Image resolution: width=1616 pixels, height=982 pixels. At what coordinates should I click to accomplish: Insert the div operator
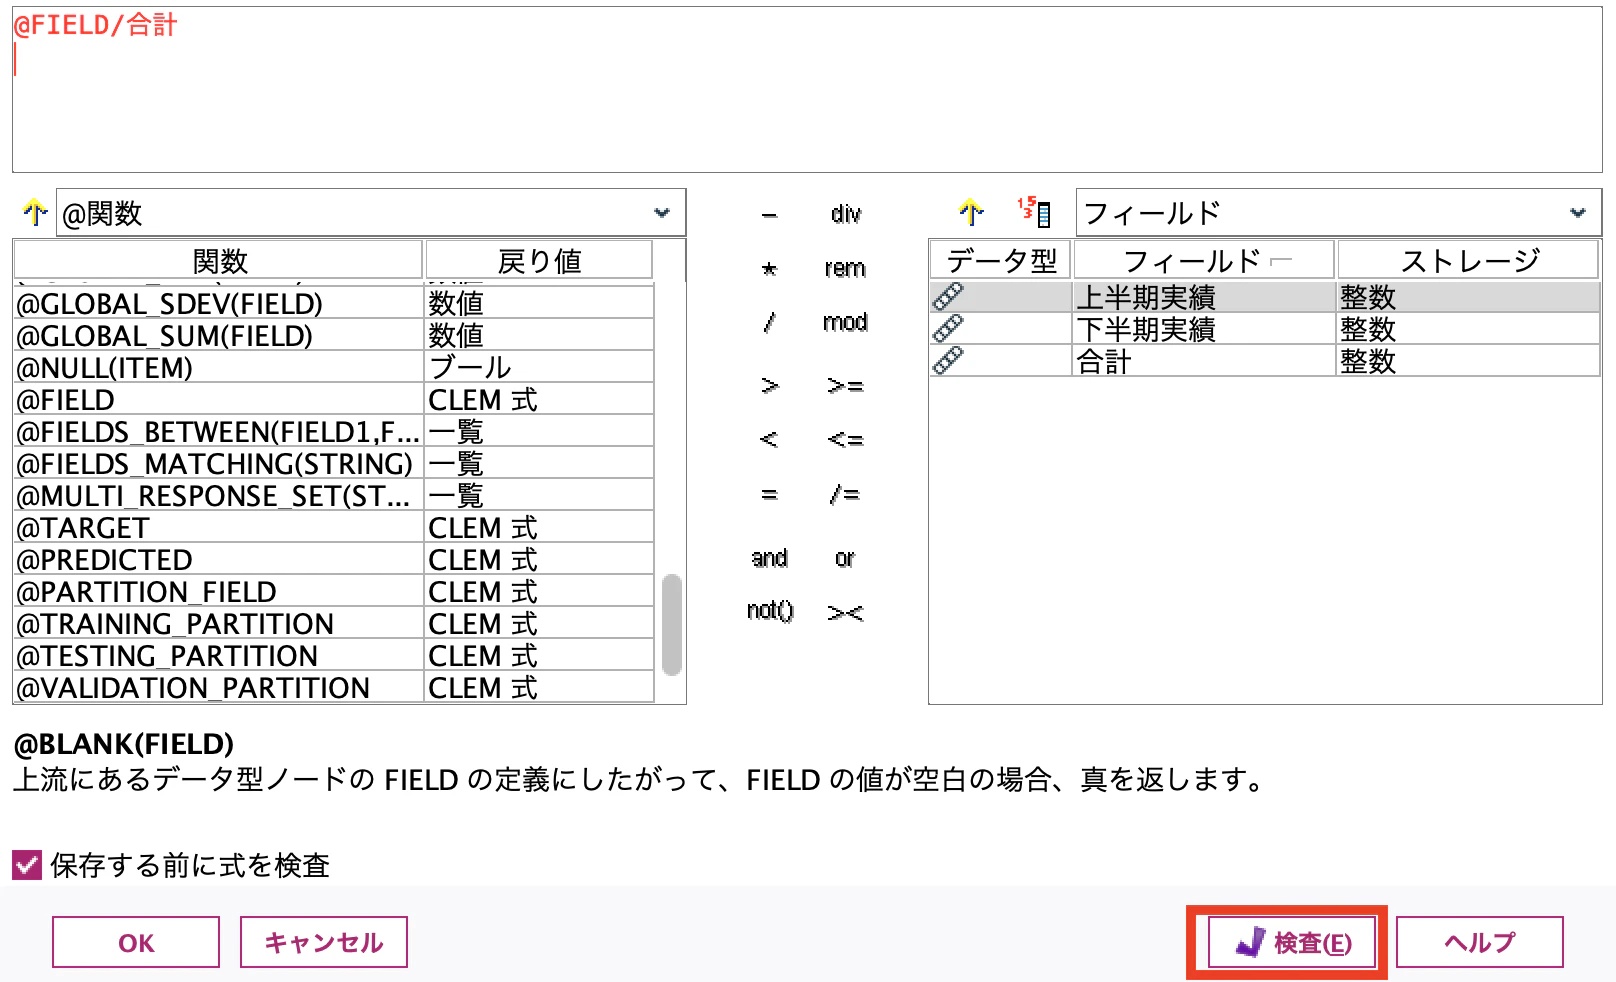[x=845, y=214]
